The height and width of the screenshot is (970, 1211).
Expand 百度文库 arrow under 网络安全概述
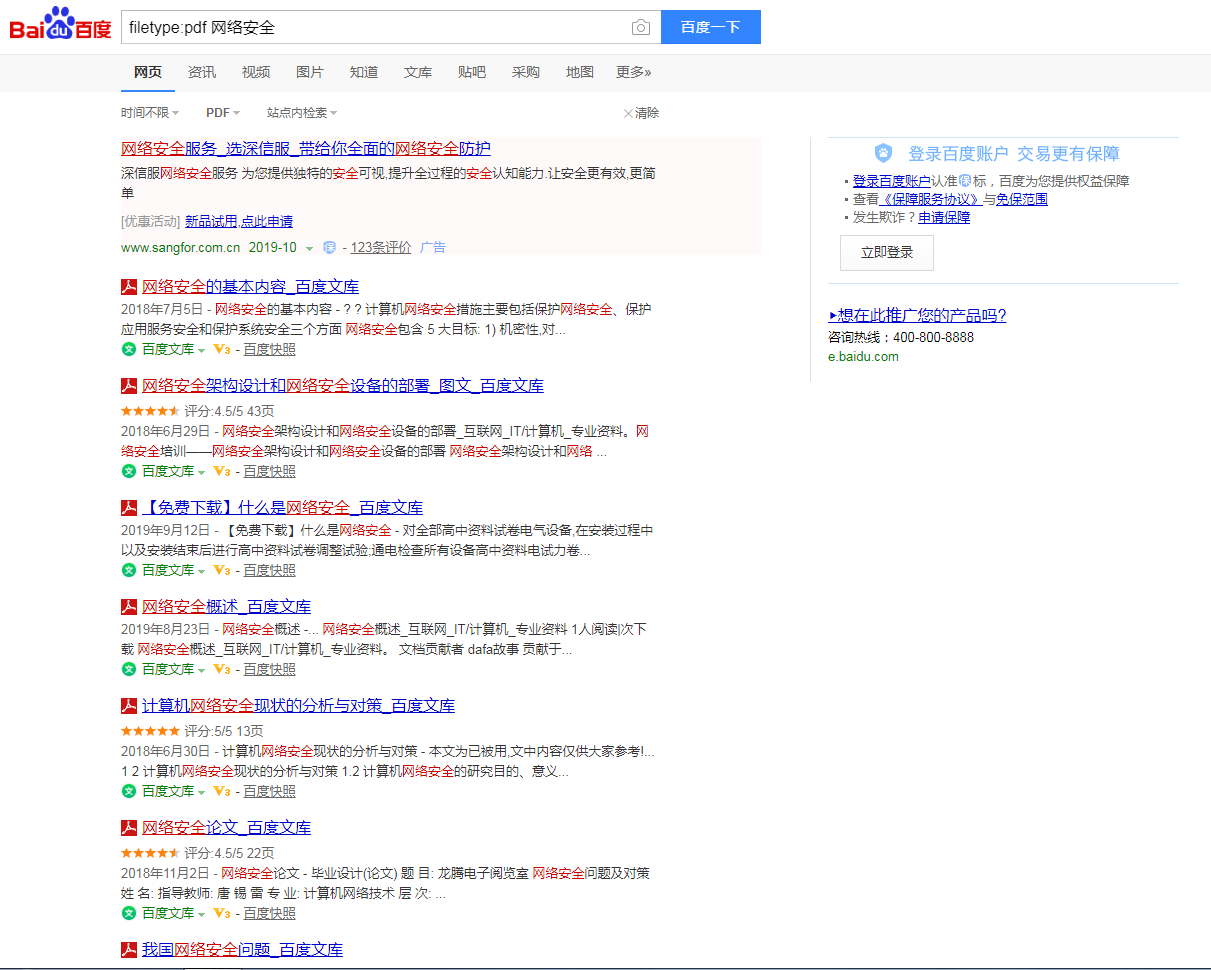click(201, 670)
